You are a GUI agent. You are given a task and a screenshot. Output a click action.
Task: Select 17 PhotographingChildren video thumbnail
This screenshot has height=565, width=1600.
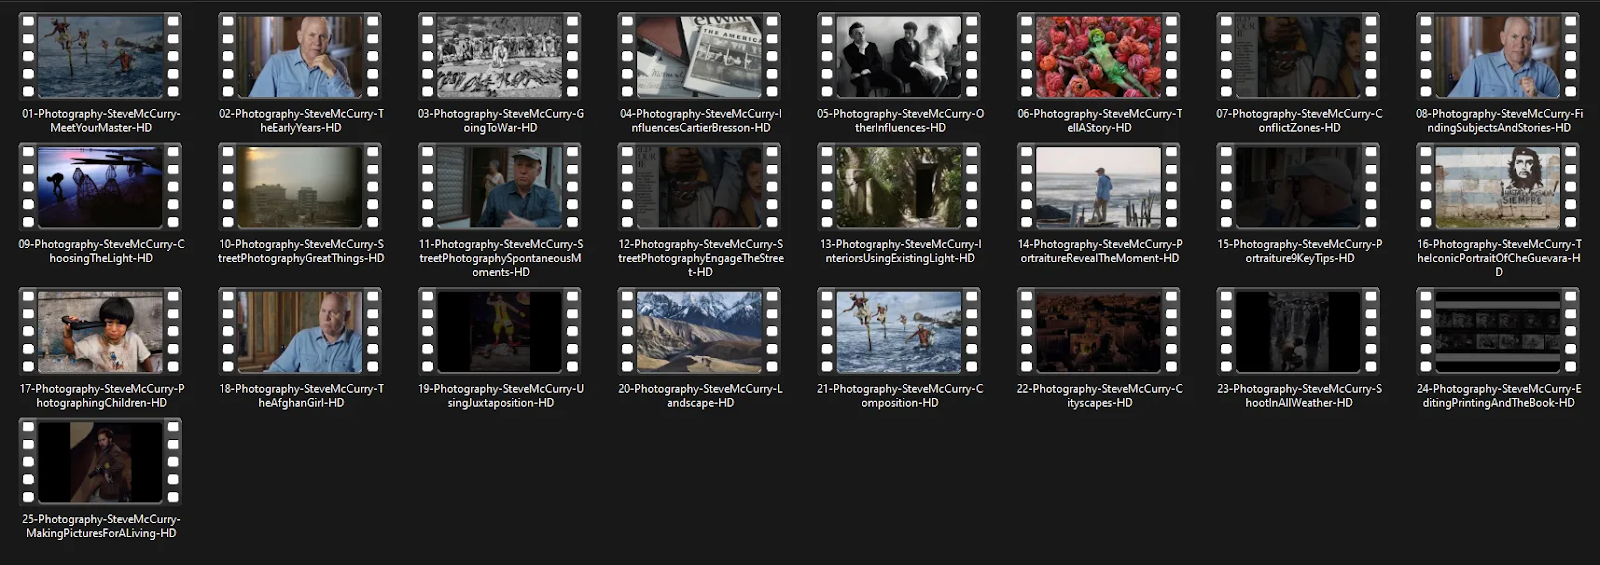click(x=100, y=332)
